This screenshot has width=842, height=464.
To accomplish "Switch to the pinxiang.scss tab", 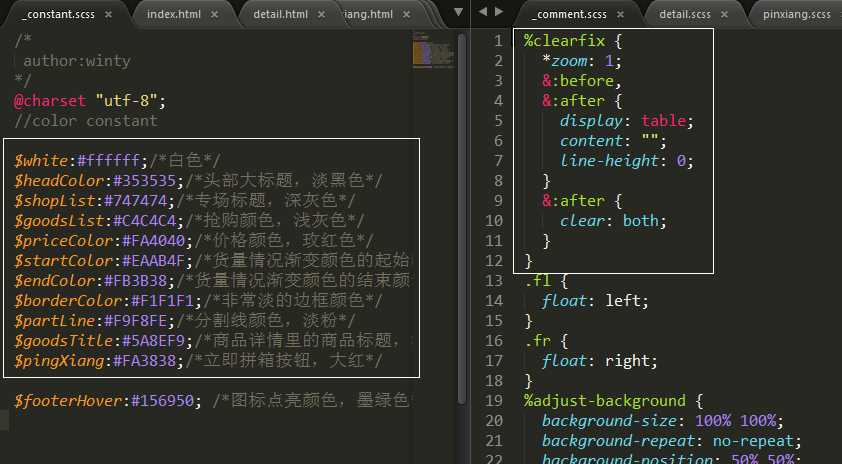I will (x=796, y=14).
